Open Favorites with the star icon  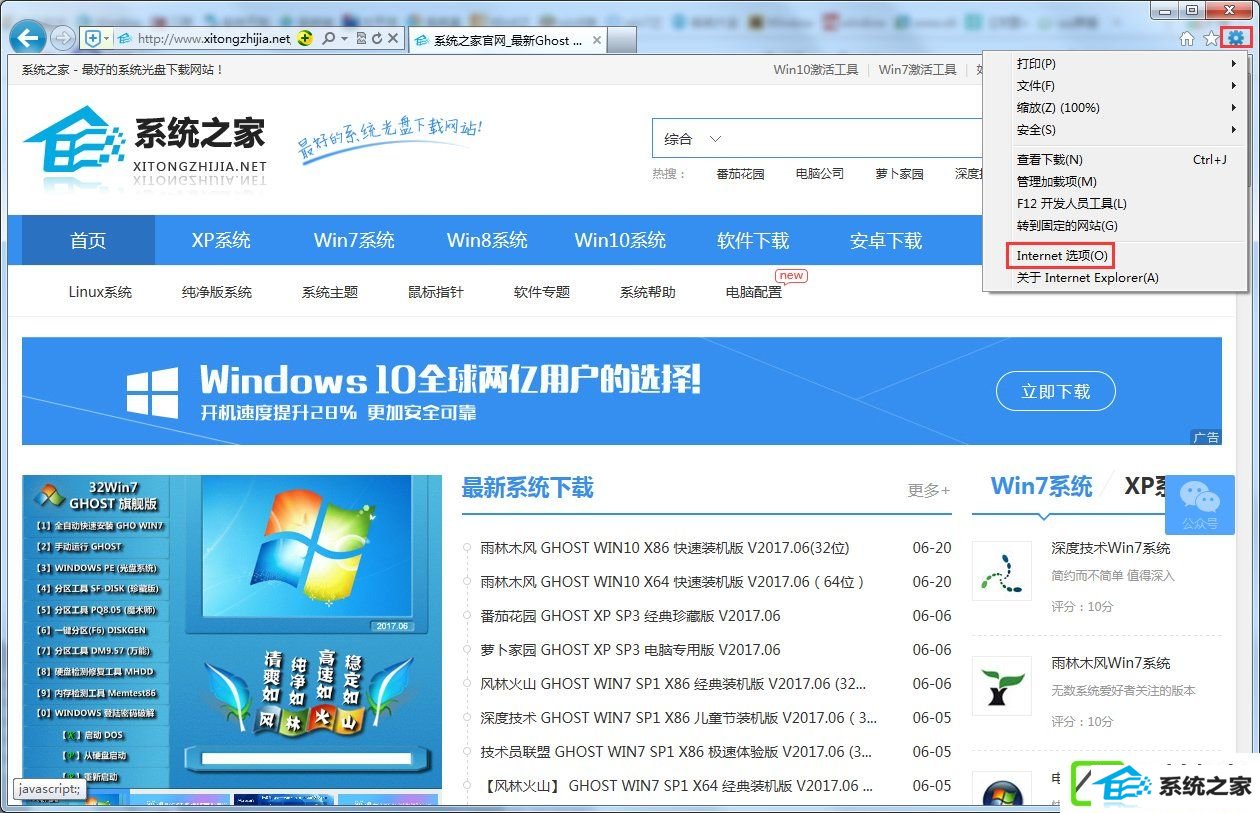click(1211, 38)
